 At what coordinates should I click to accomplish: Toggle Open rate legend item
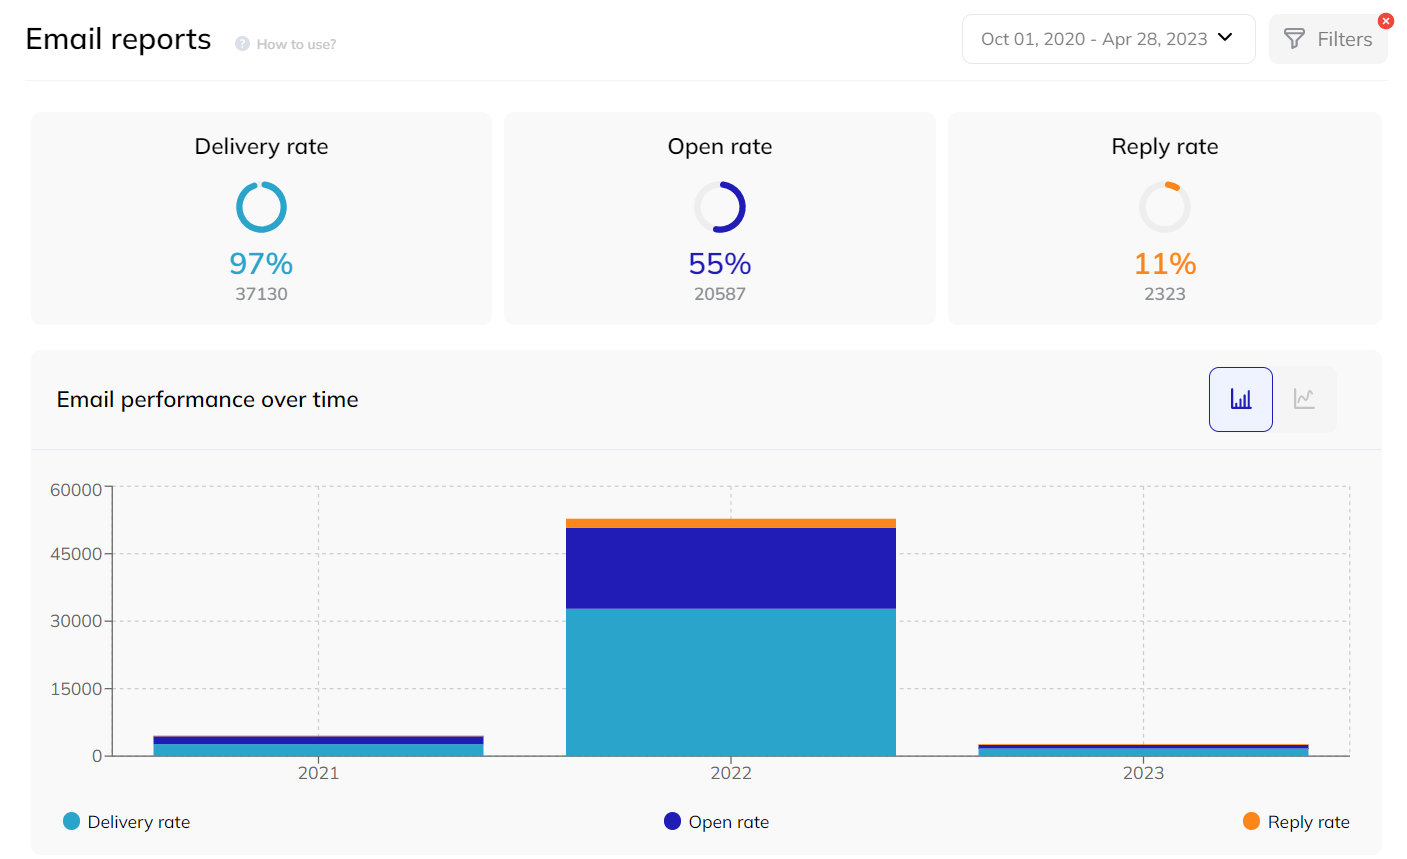pyautogui.click(x=717, y=822)
